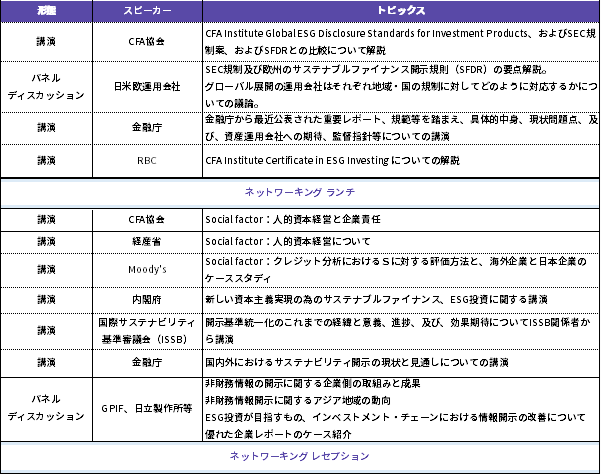Select the topic line 'SEC規制及び欧州のサステナブルファイナンス開示規則'

pos(377,70)
